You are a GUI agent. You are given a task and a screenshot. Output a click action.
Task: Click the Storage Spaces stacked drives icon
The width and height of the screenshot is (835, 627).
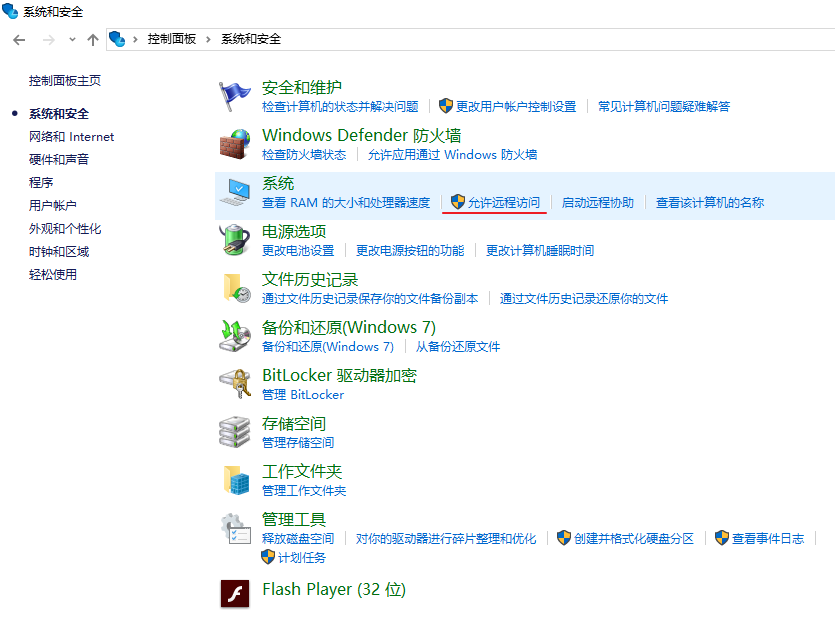(x=234, y=432)
